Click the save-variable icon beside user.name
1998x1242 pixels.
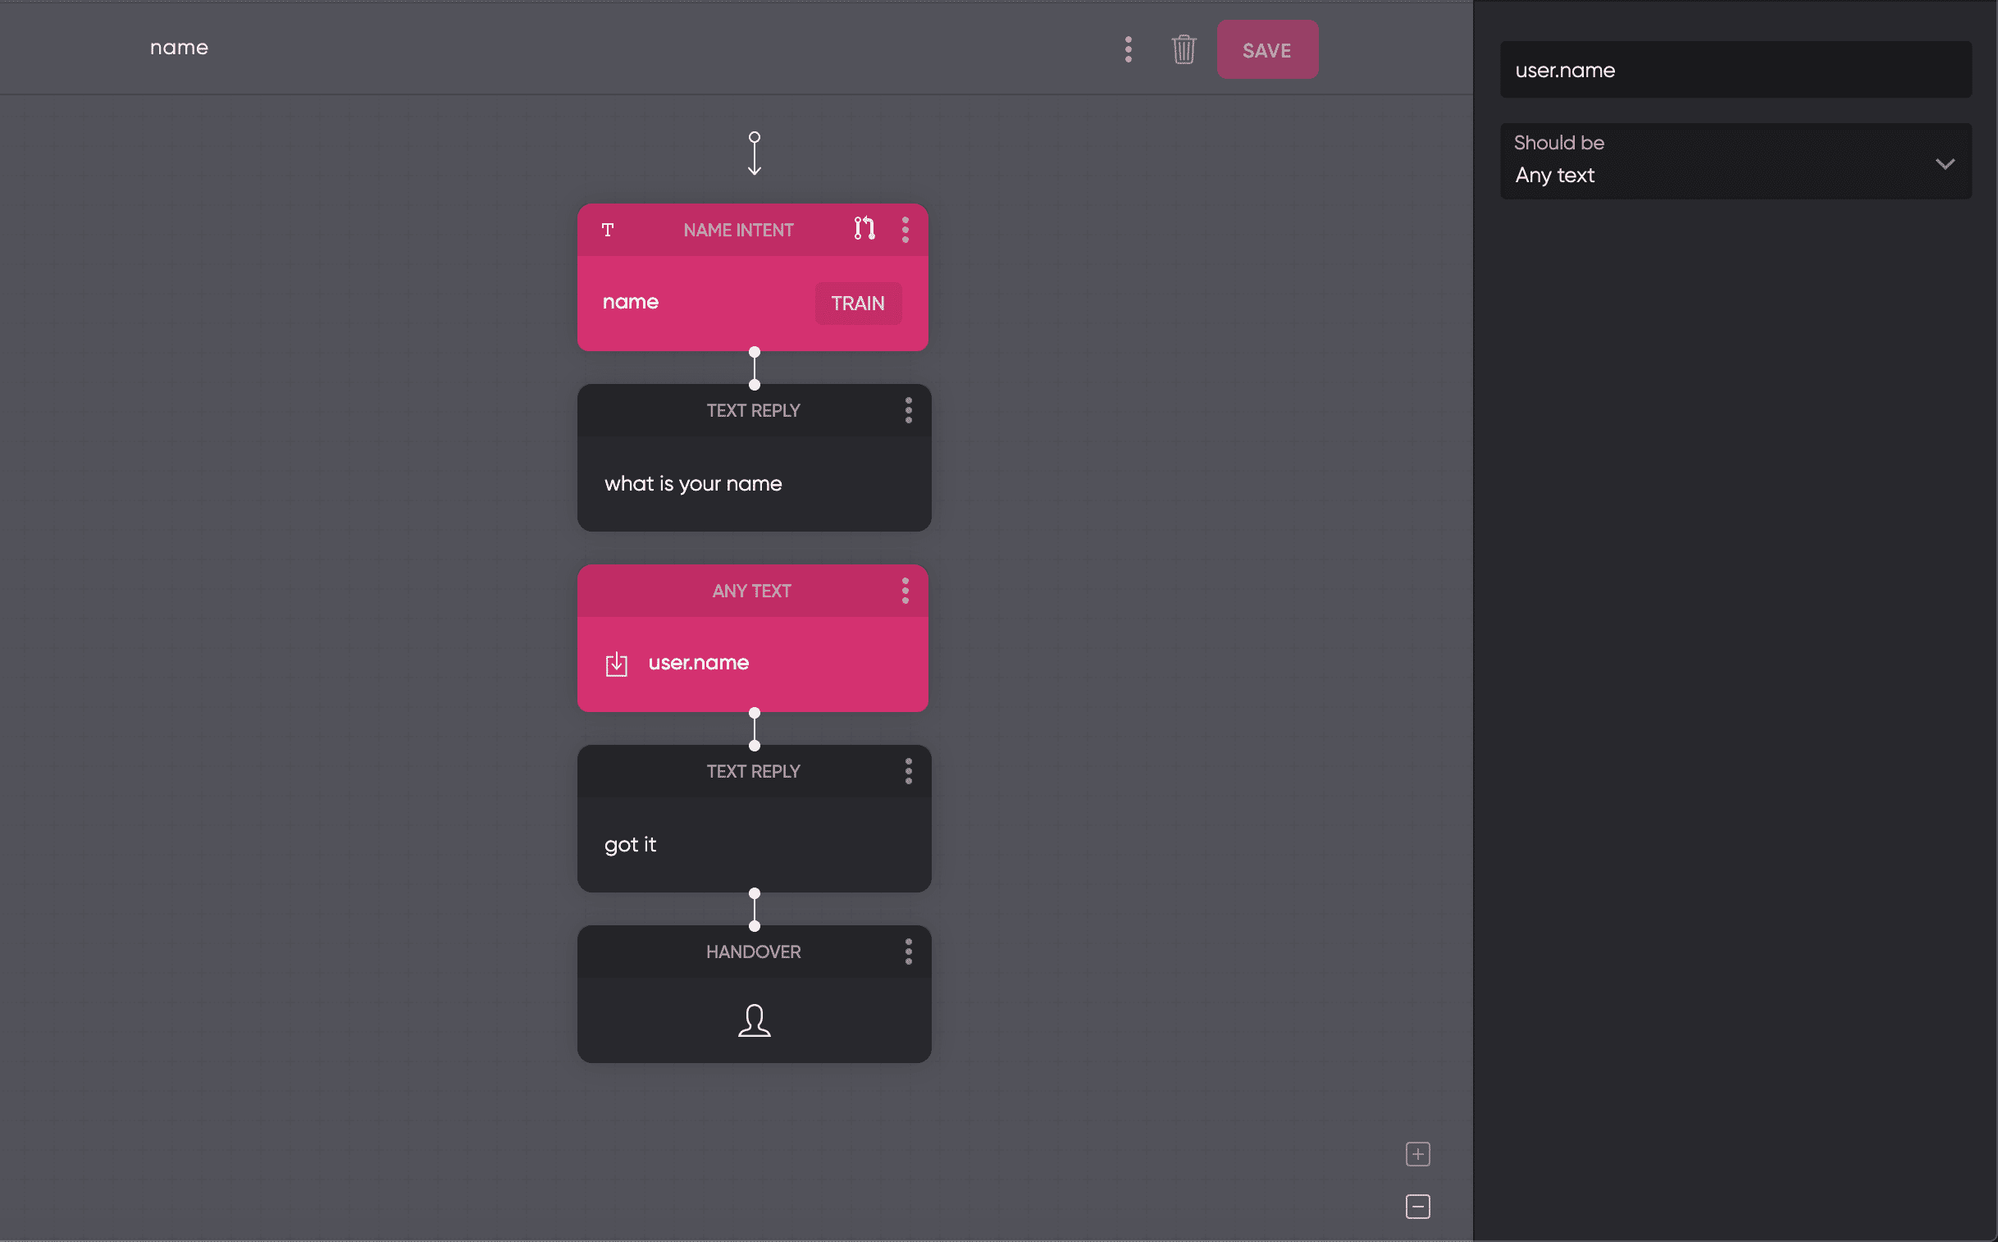tap(616, 664)
